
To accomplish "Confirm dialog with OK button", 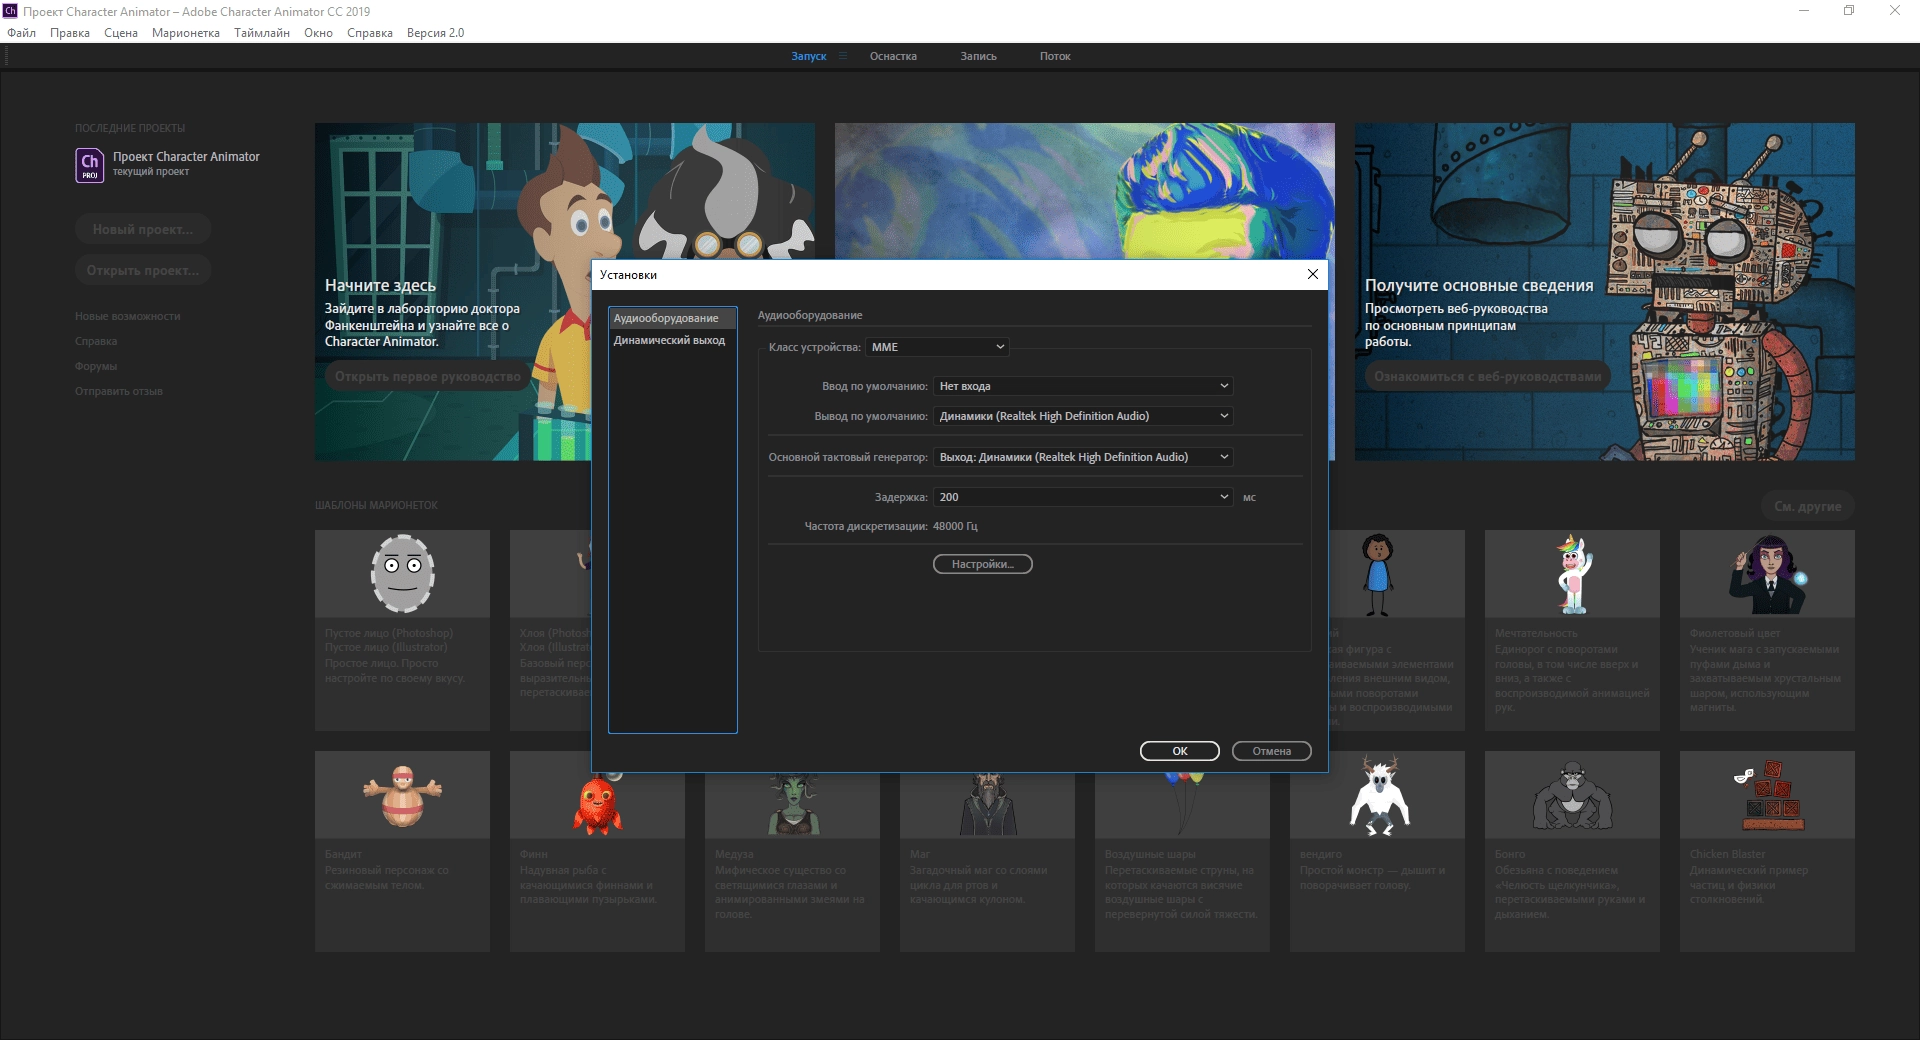I will tap(1180, 751).
